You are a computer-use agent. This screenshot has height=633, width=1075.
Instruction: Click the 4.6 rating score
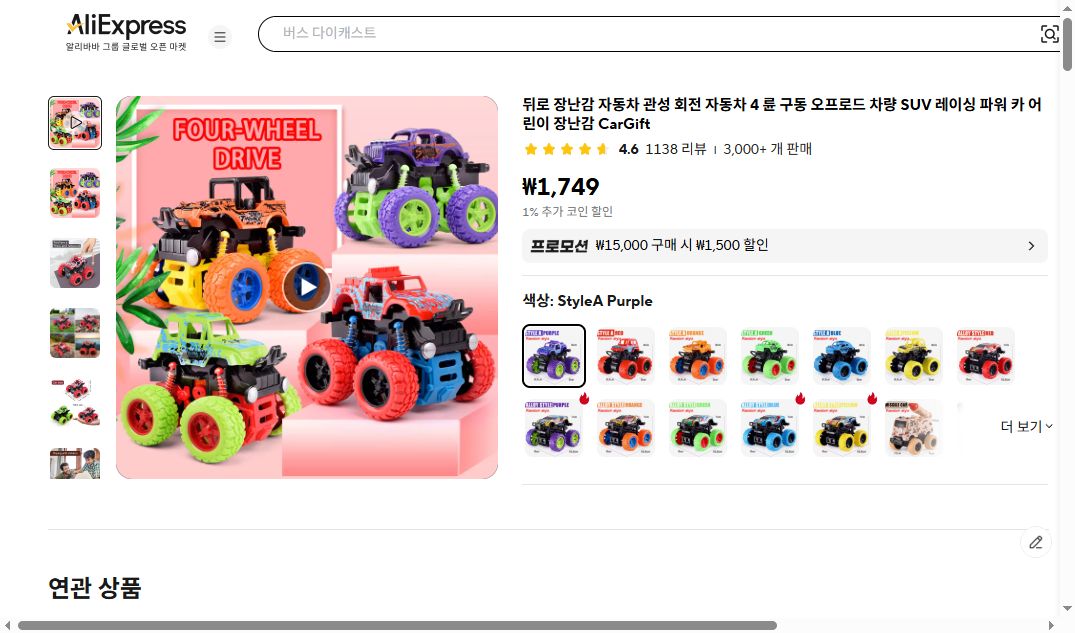pos(628,149)
